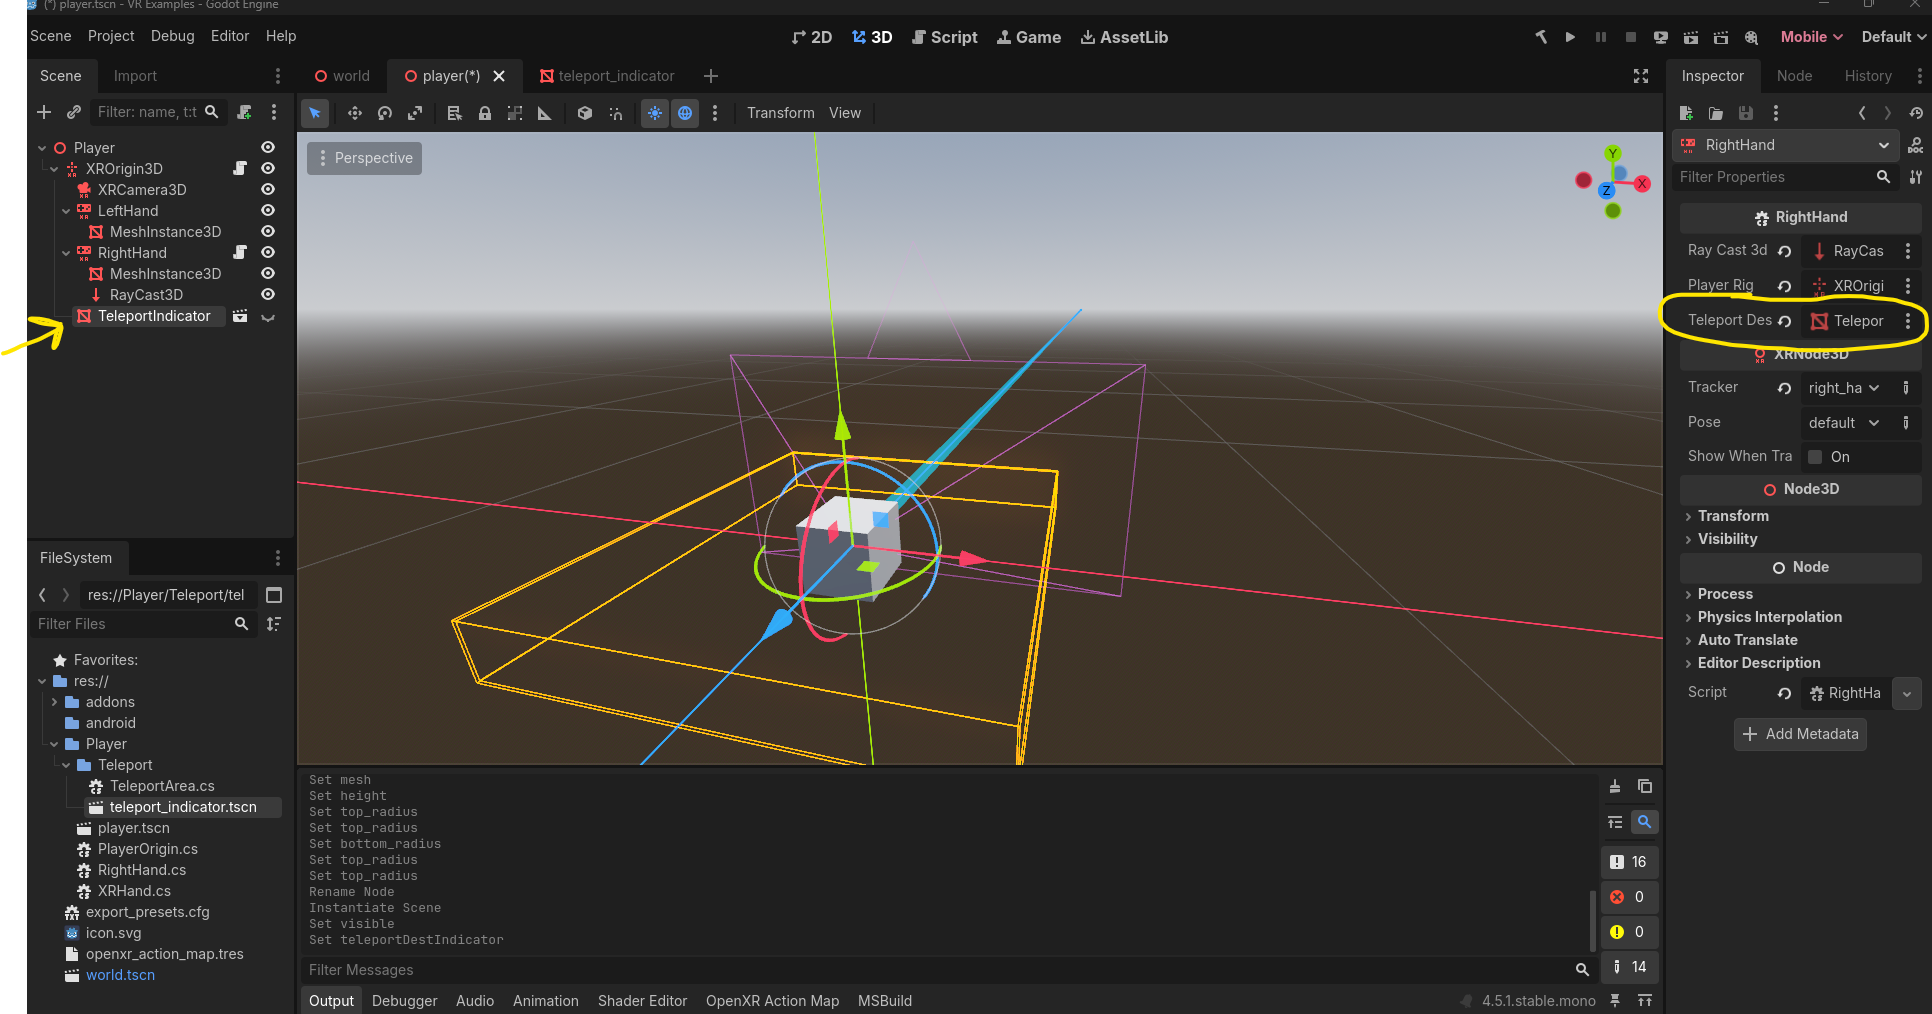Click the Add new node plus icon
Image resolution: width=1932 pixels, height=1014 pixels.
pos(44,112)
